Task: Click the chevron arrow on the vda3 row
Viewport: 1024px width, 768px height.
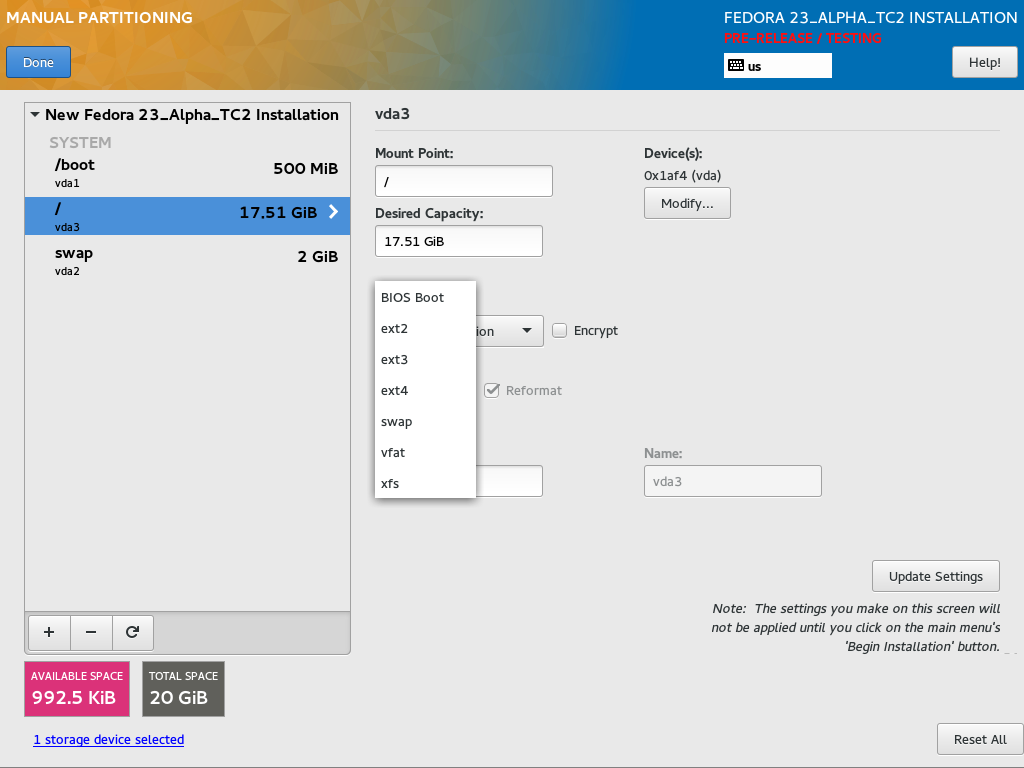Action: [x=333, y=212]
